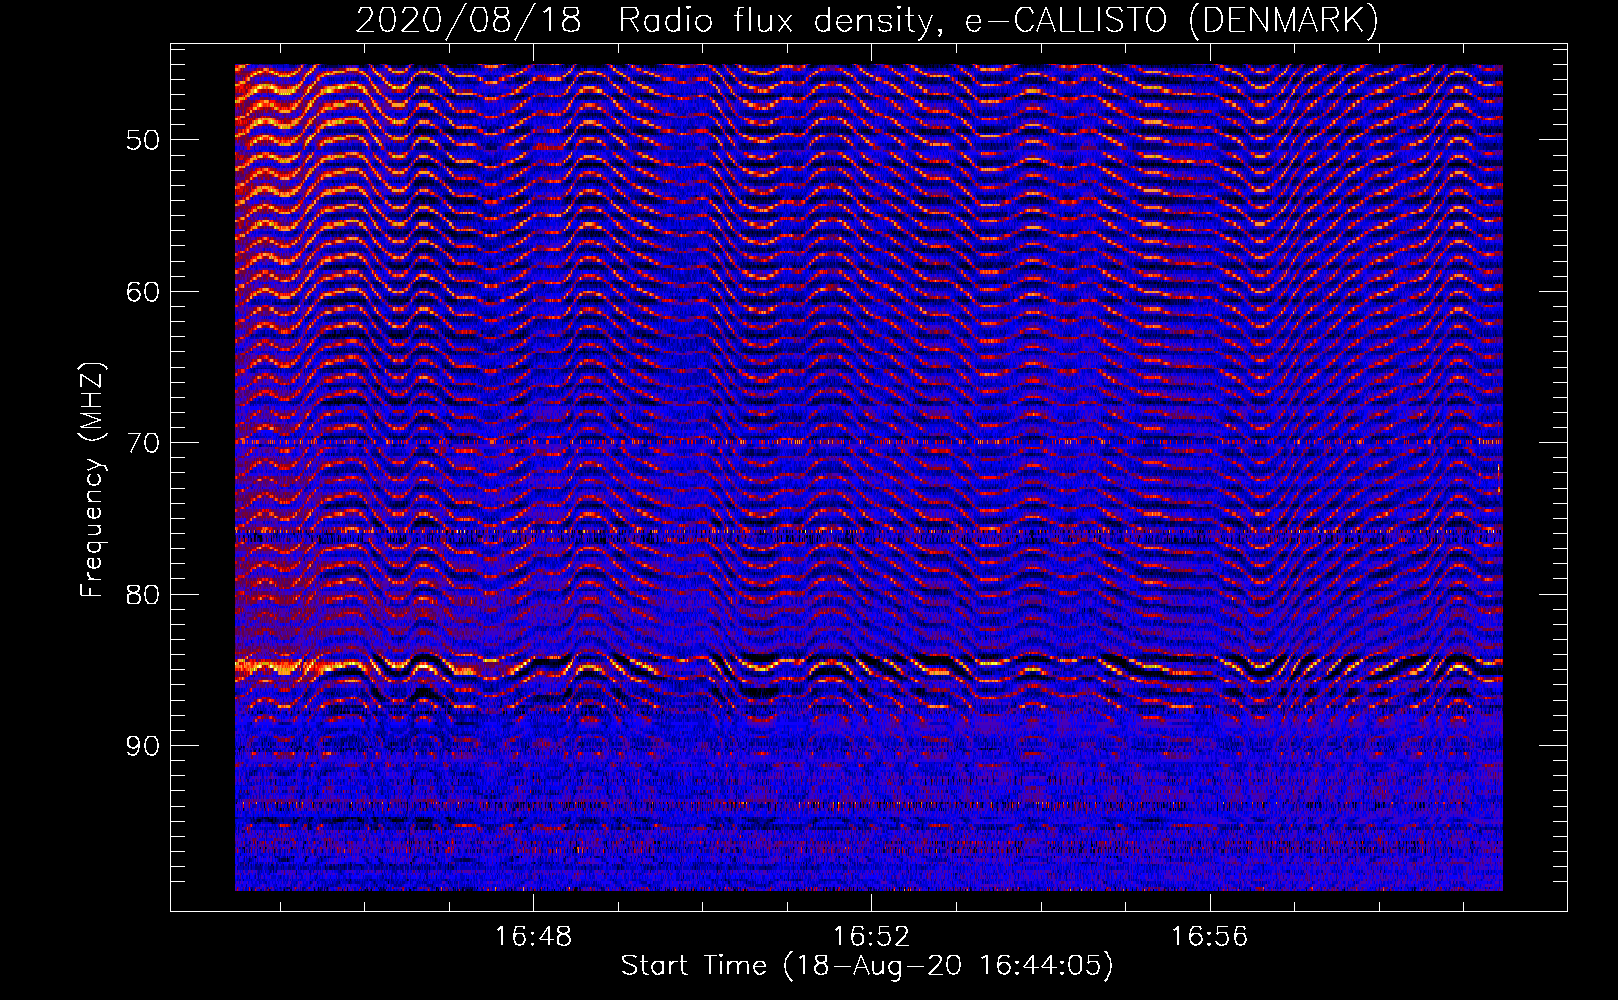
Task: Select the Frequency (MHZ) axis label
Action: 92,480
